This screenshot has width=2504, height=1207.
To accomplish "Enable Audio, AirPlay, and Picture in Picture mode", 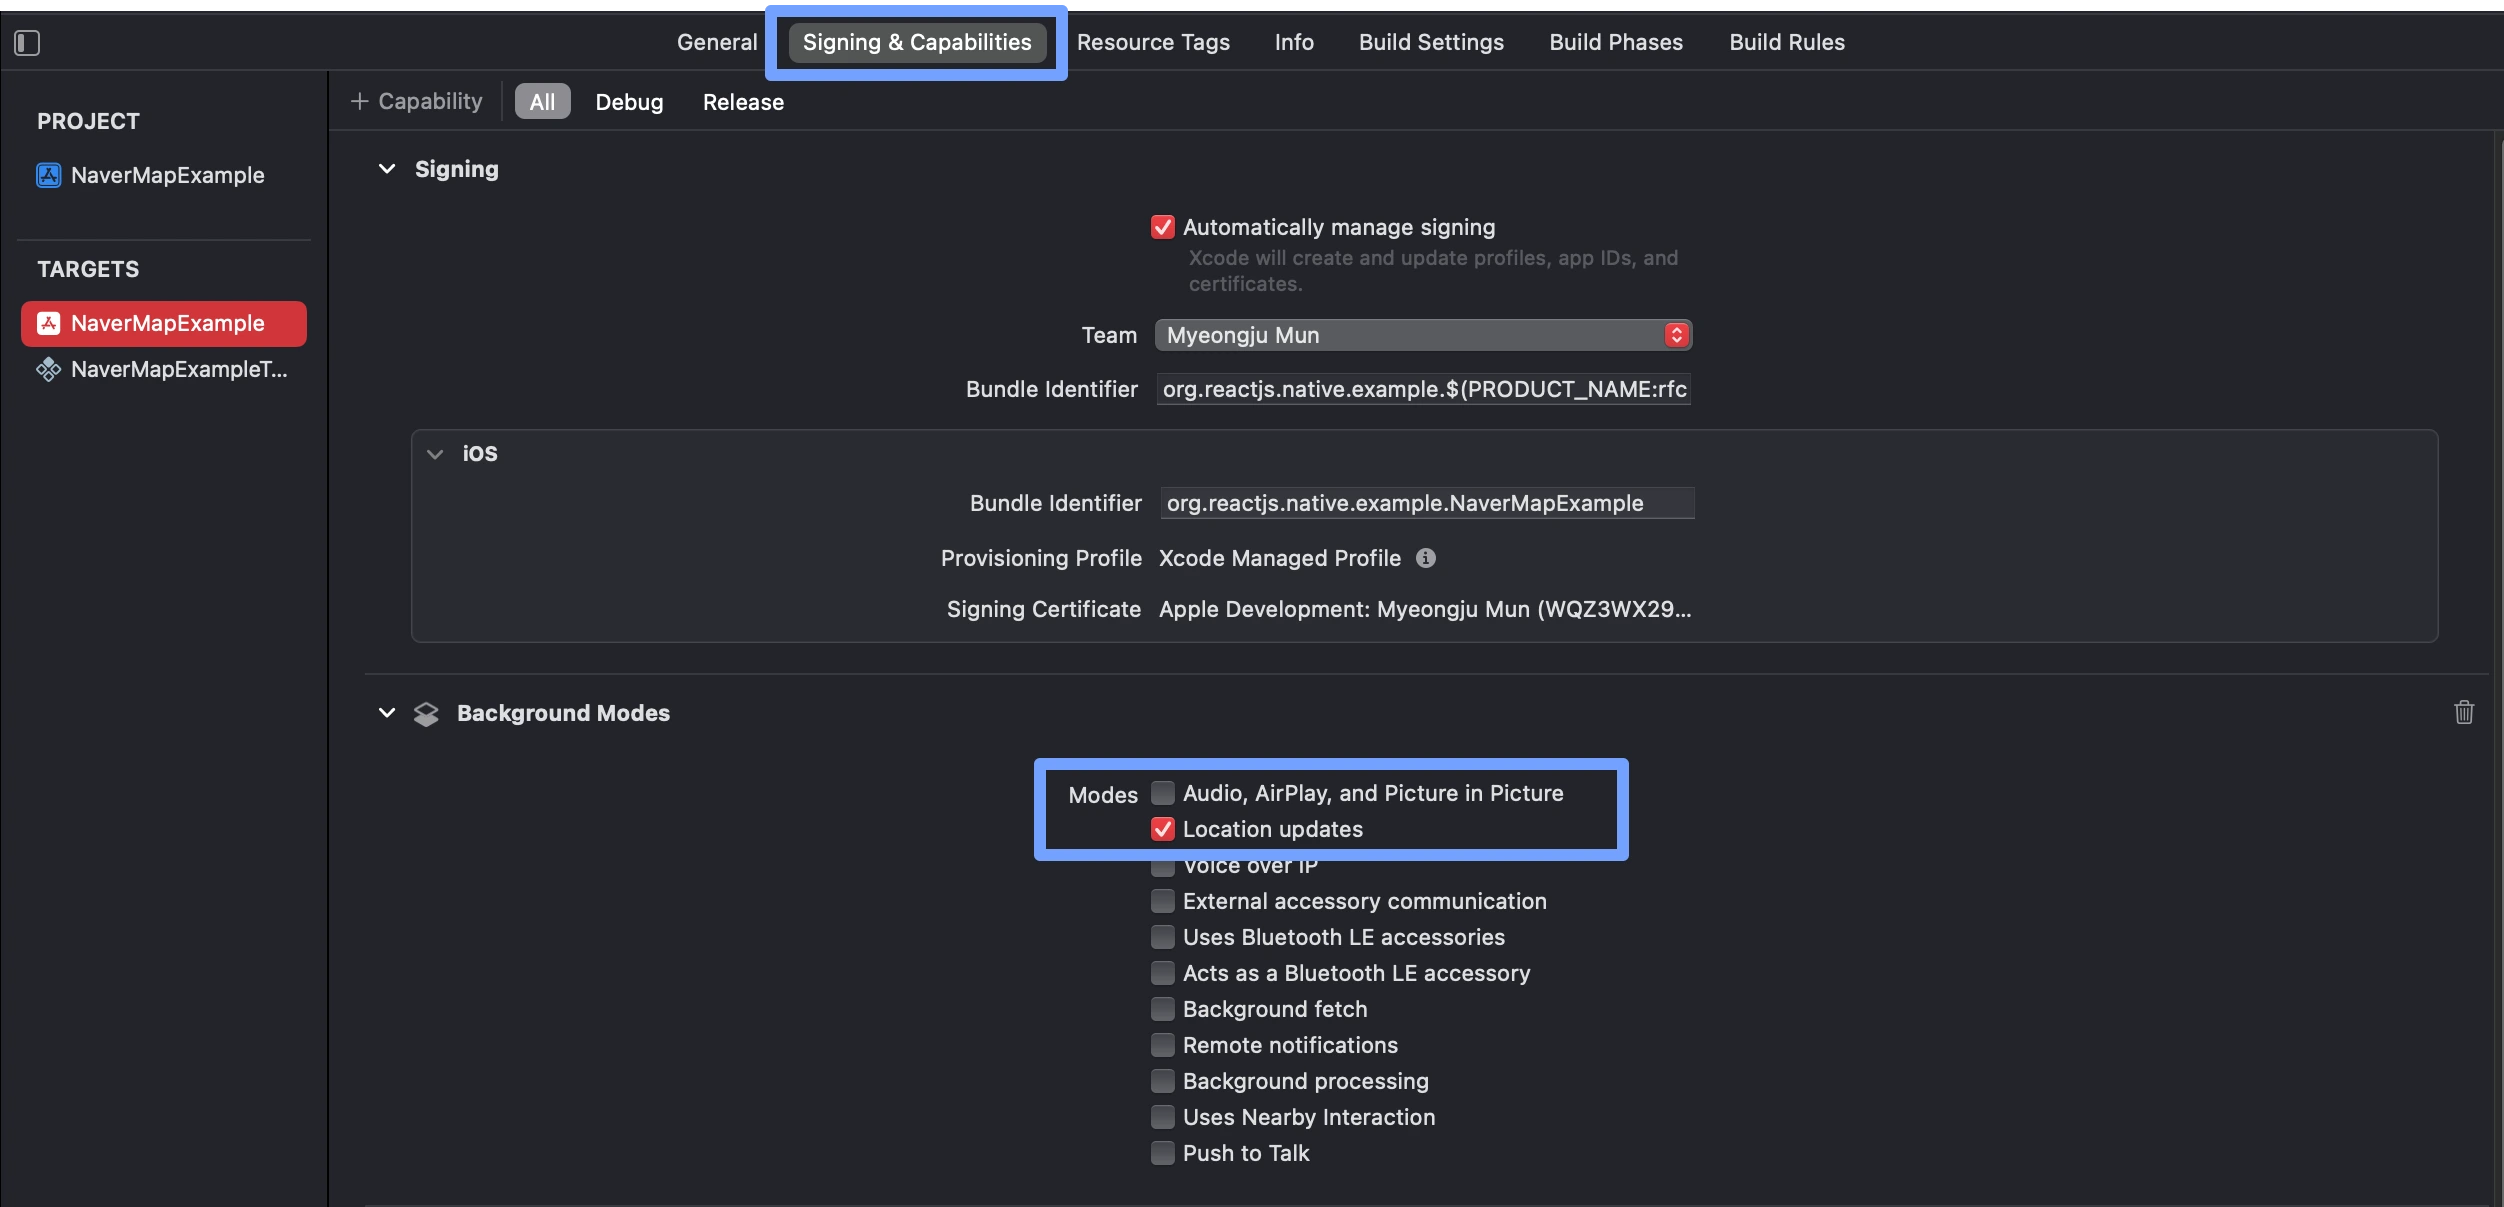I will [x=1159, y=793].
